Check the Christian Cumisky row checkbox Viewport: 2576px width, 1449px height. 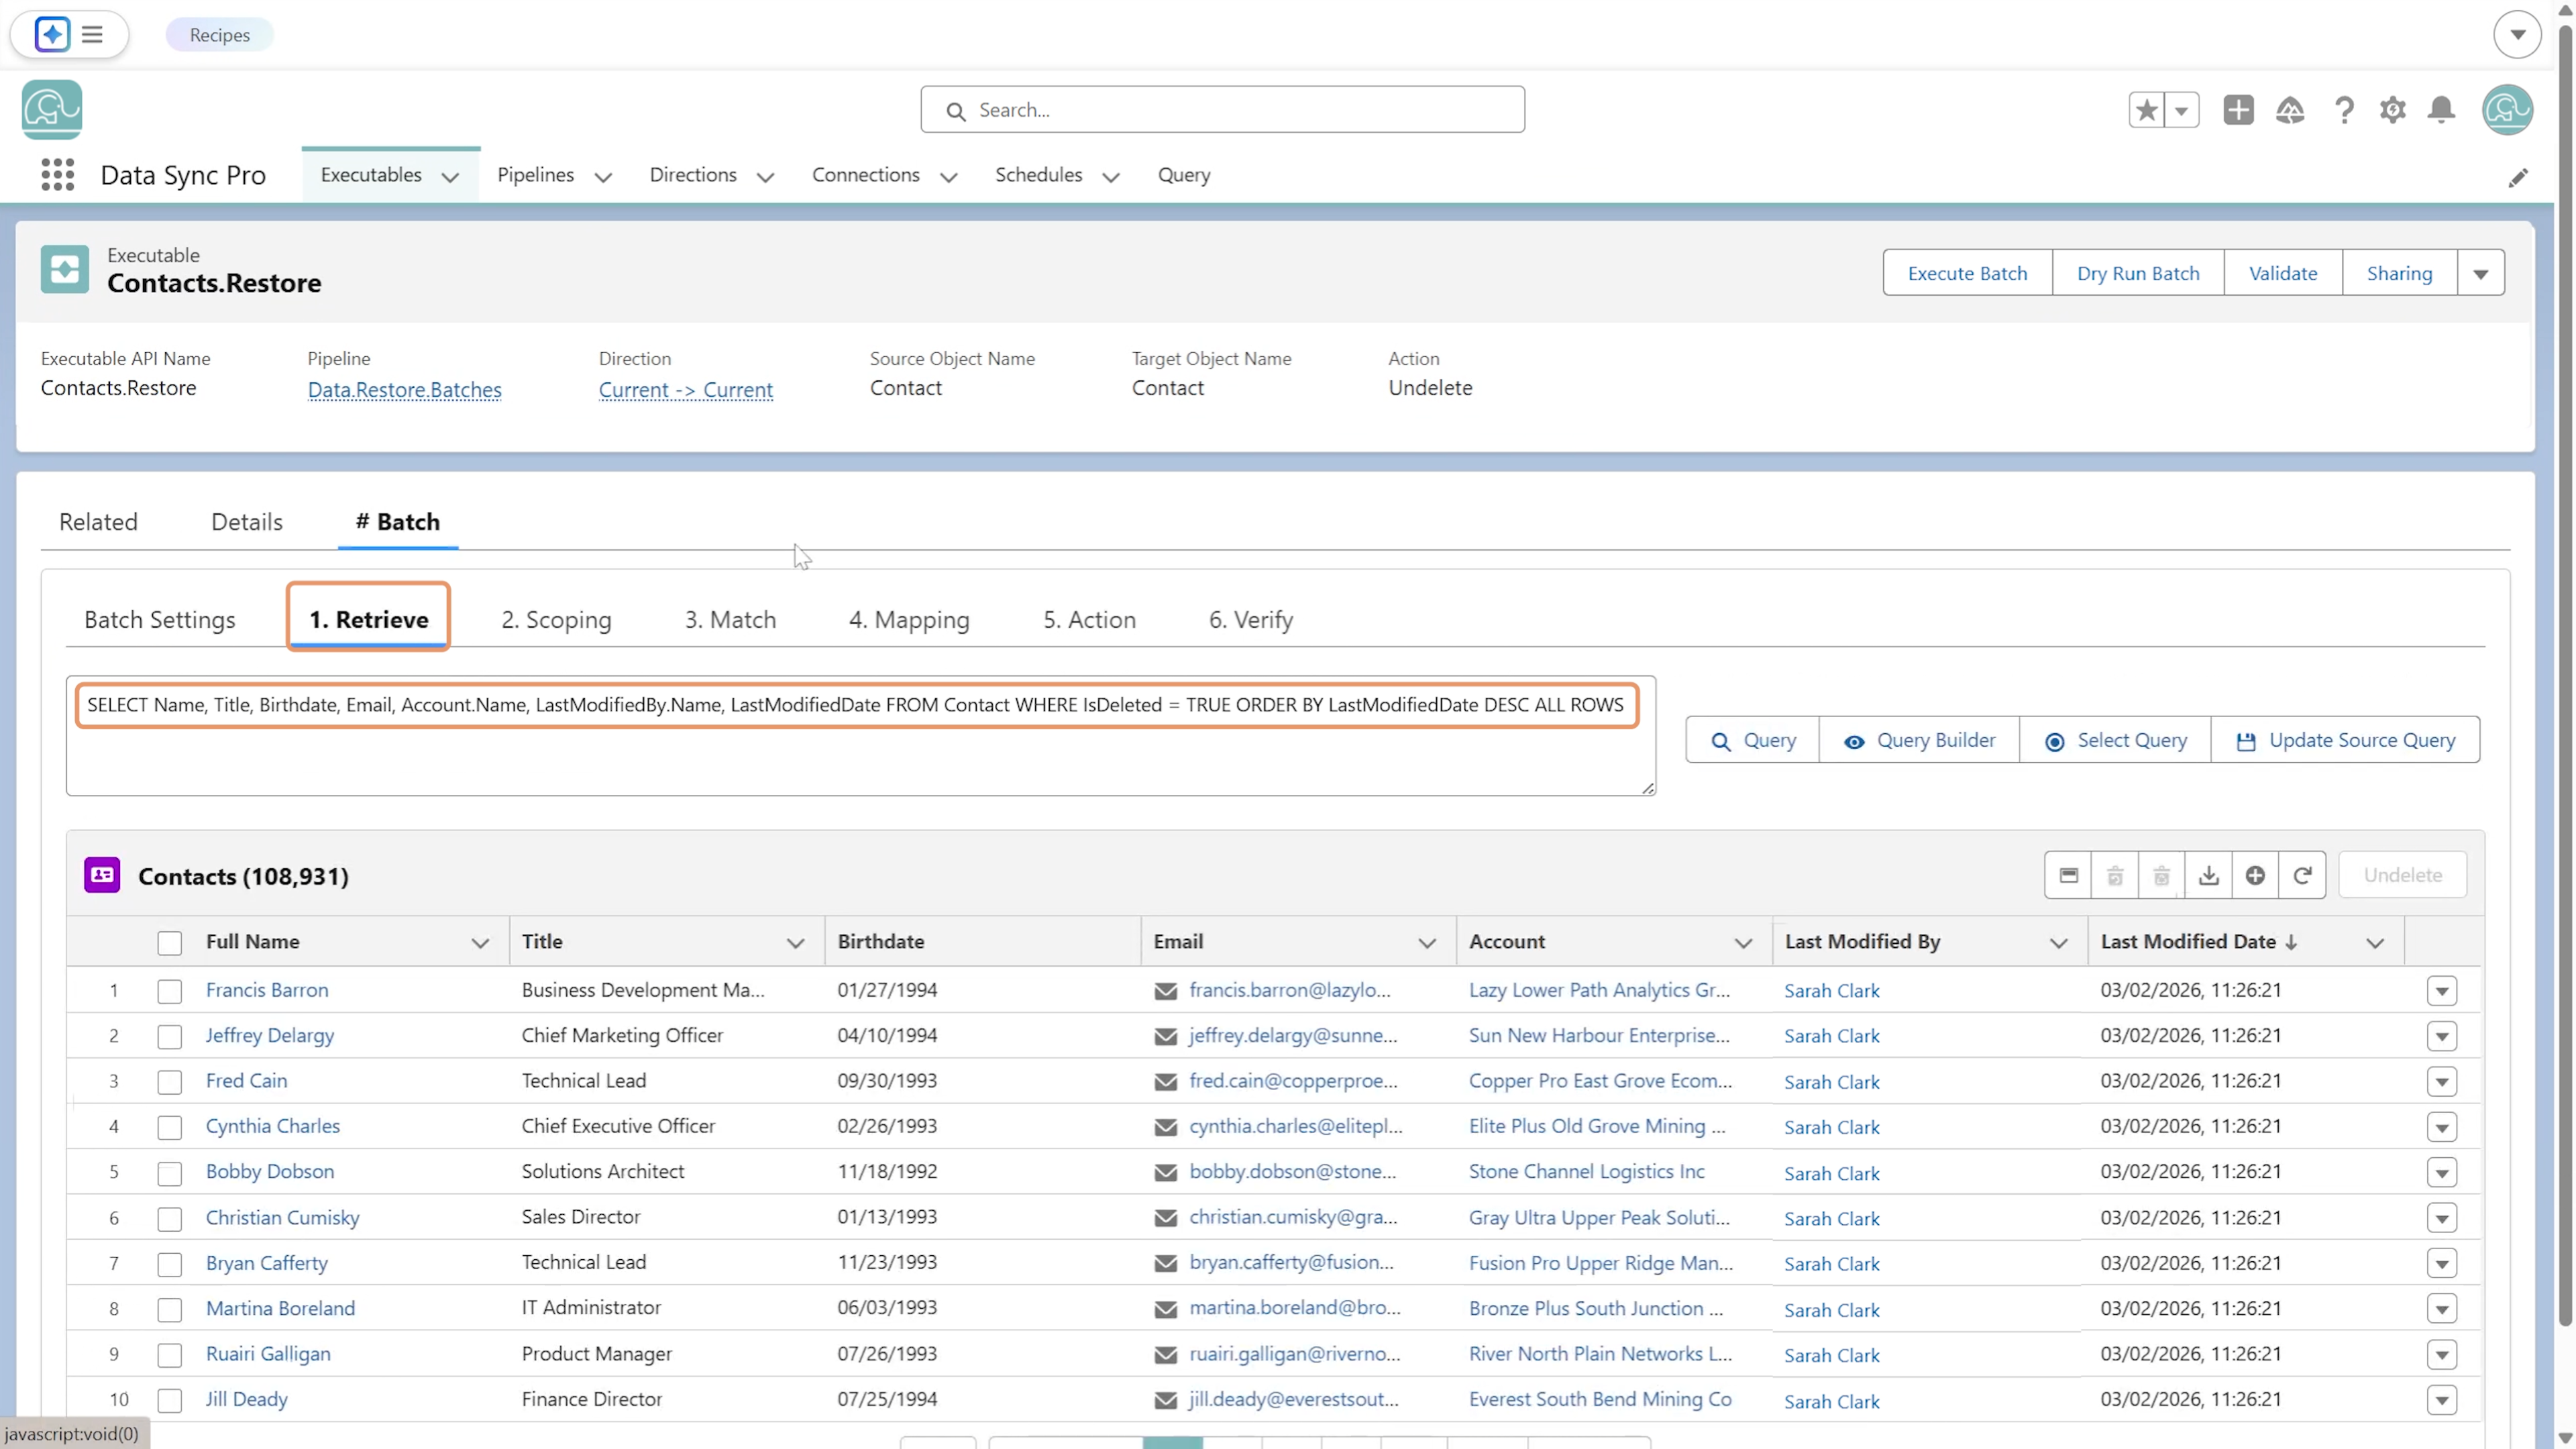point(169,1218)
